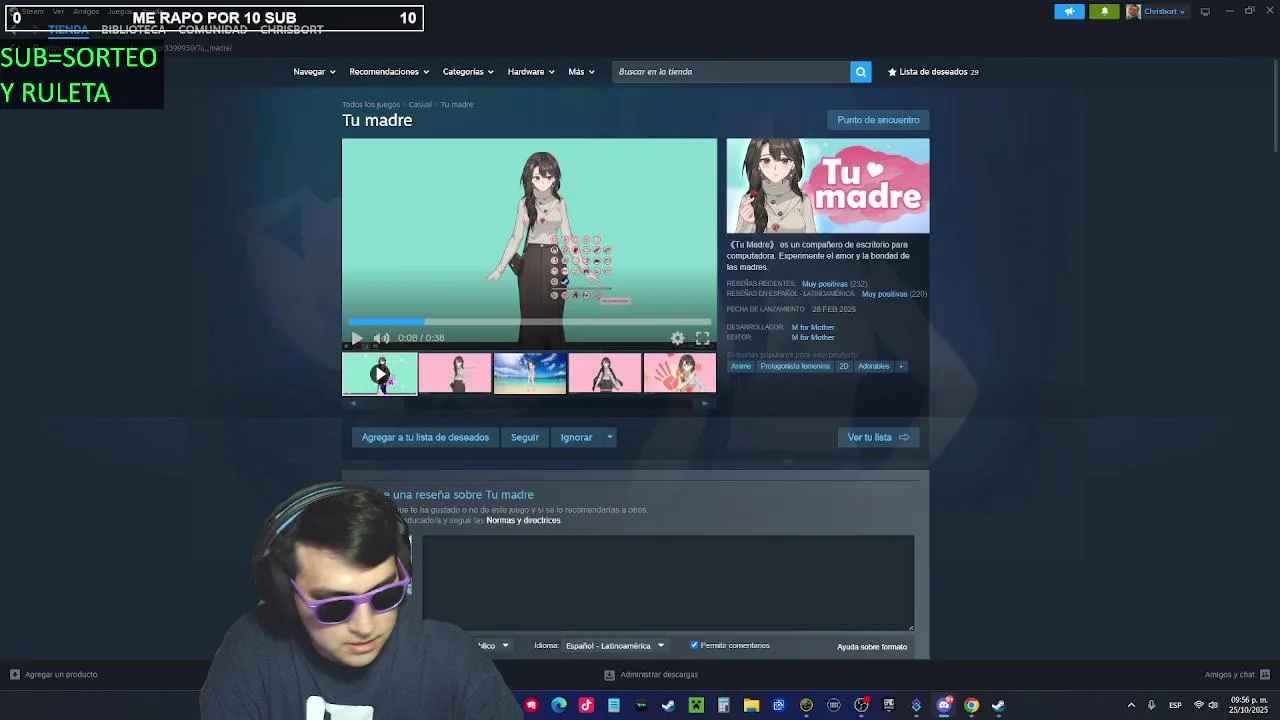Select the last thumbnail with hearts
Screen dimensions: 1280x720
(x=680, y=373)
